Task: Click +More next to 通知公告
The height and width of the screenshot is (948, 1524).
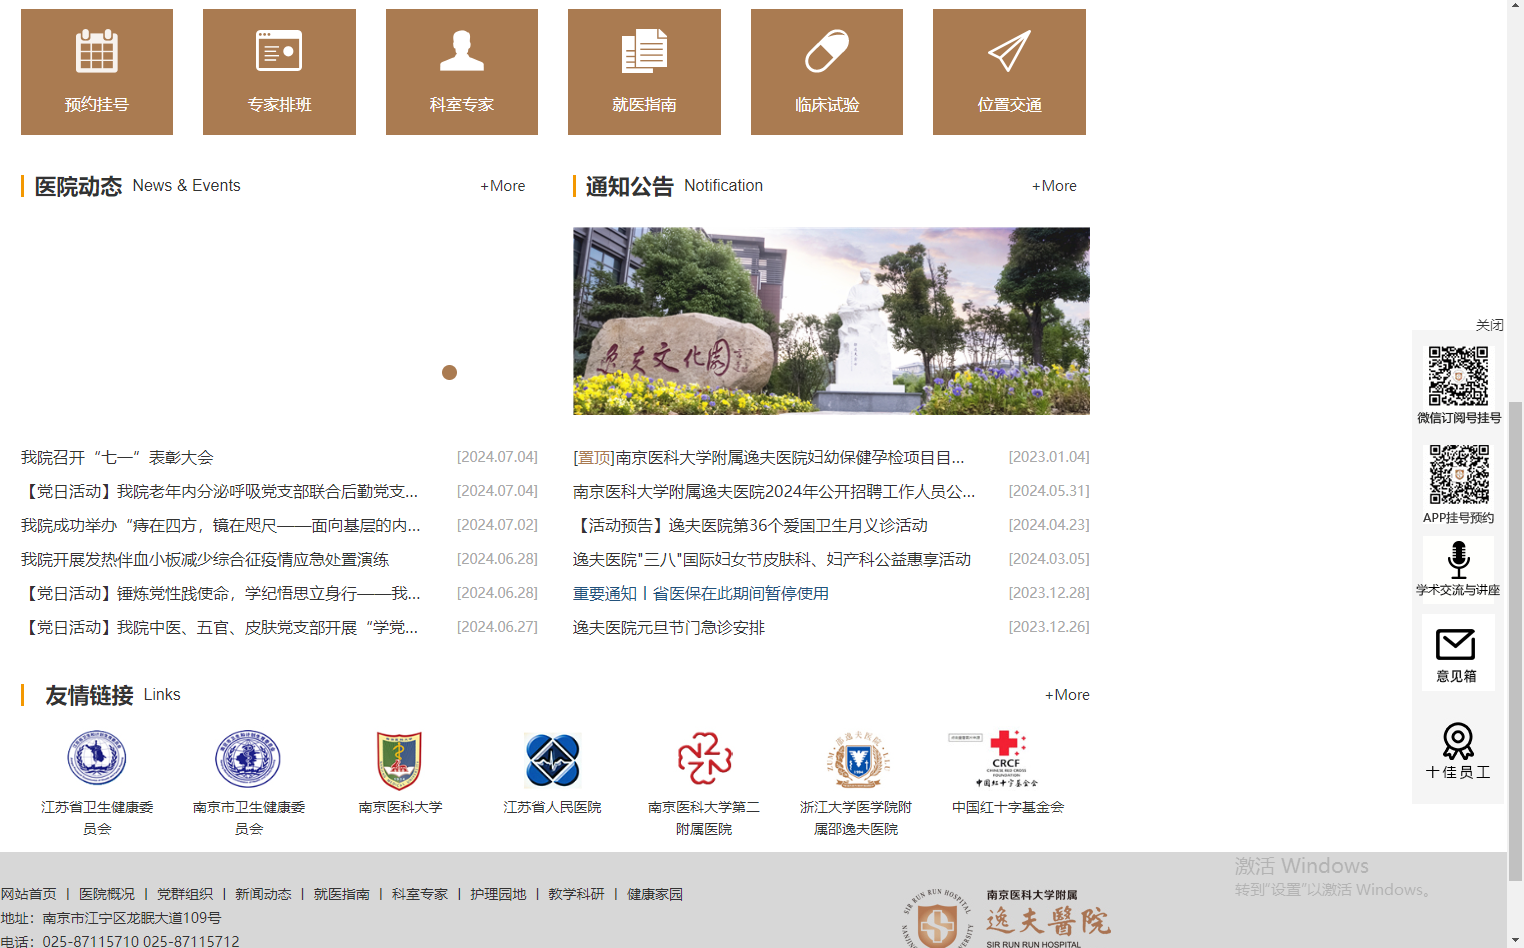Action: point(1054,186)
